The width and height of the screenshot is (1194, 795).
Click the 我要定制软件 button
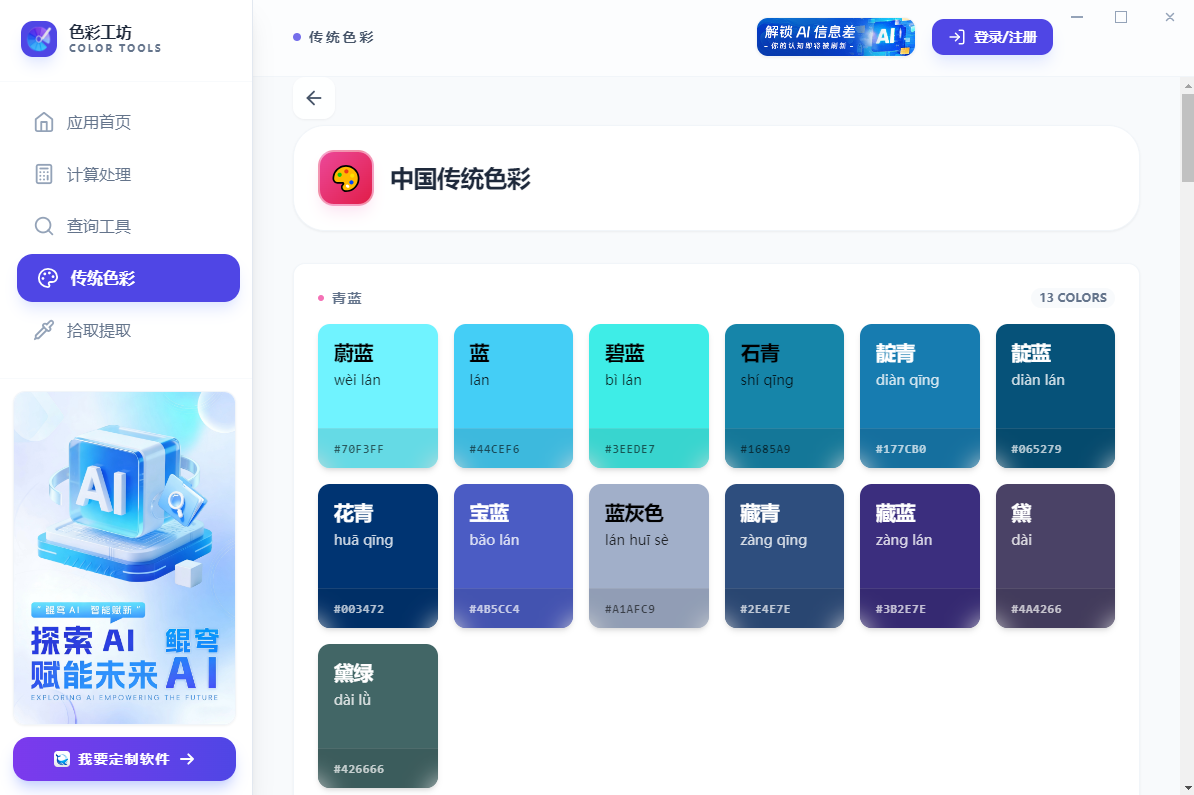click(x=124, y=759)
